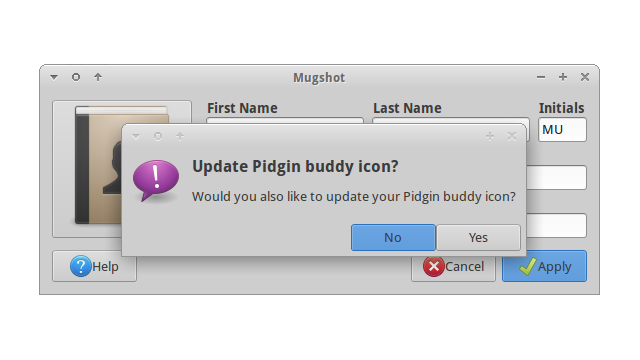Click the green Apply checkmark button
This screenshot has width=640, height=360.
[x=544, y=266]
